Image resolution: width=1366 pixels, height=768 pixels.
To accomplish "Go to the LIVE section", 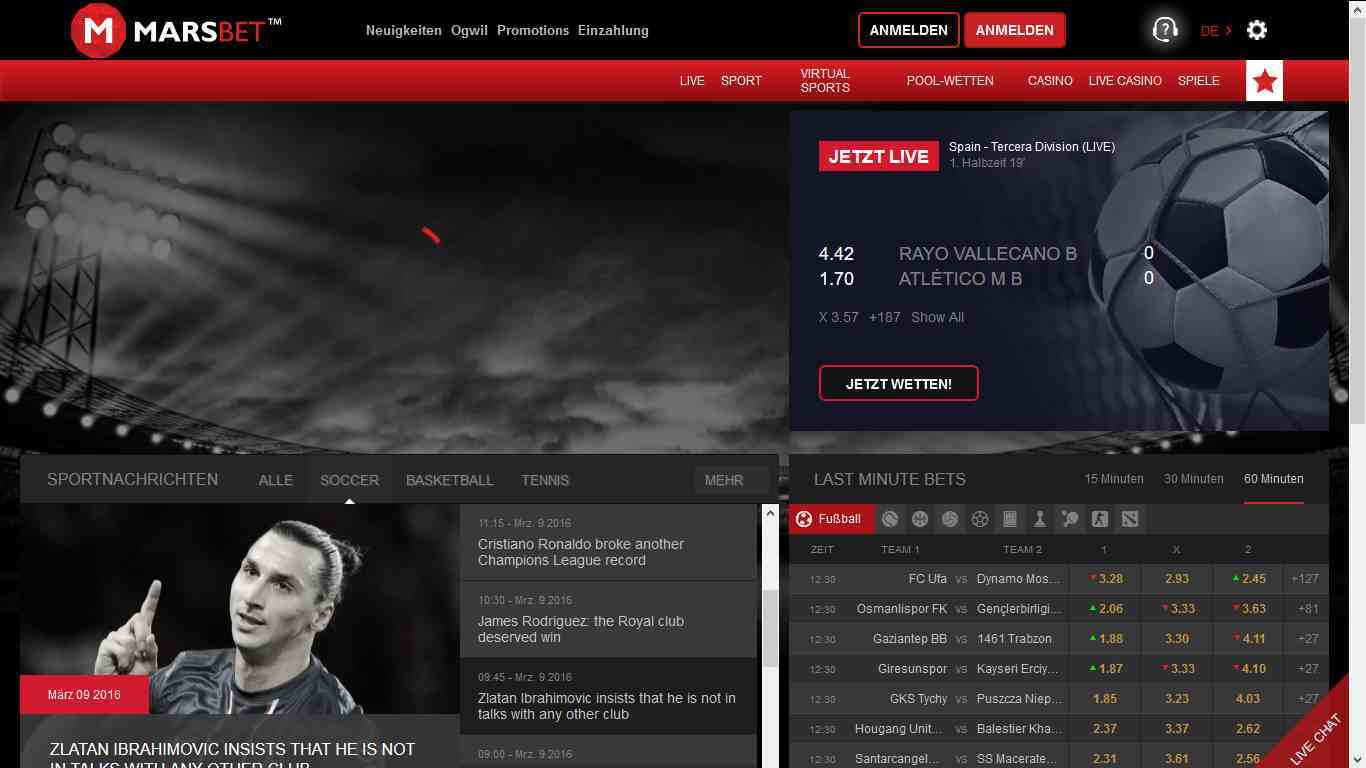I will coord(692,81).
